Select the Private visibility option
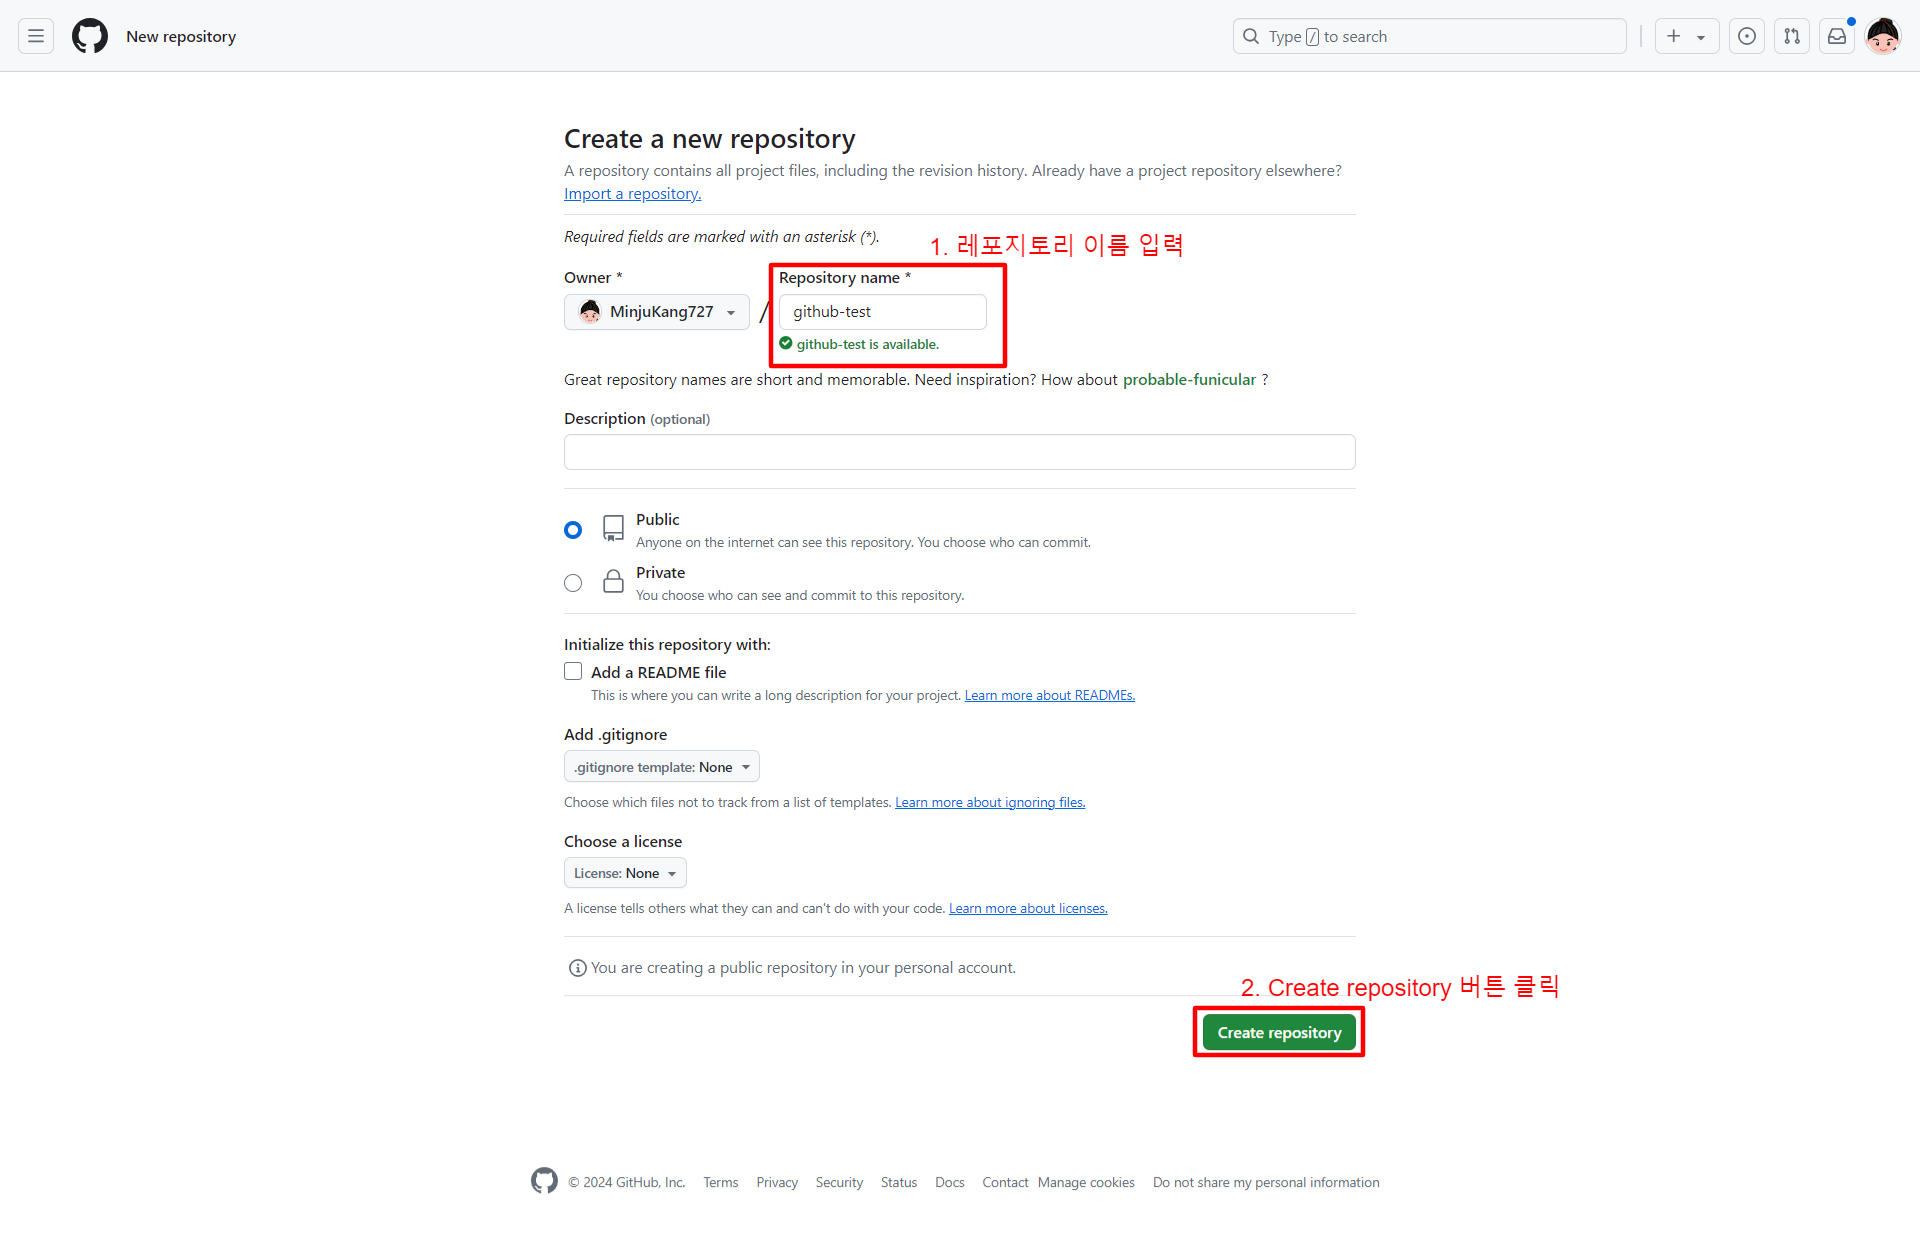Viewport: 1920px width, 1242px height. (573, 583)
